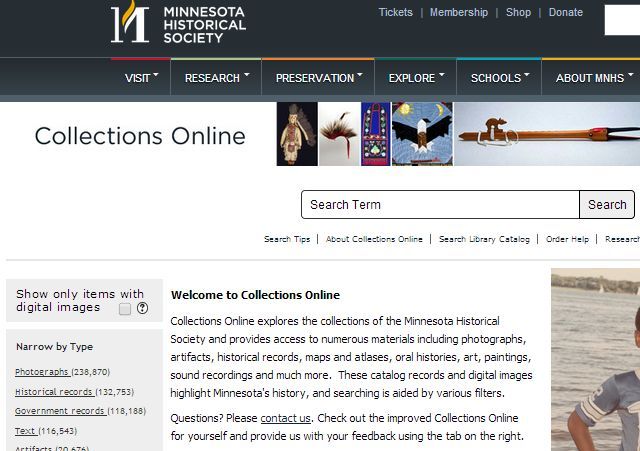Open About Collections Online link
The width and height of the screenshot is (640, 451).
374,239
